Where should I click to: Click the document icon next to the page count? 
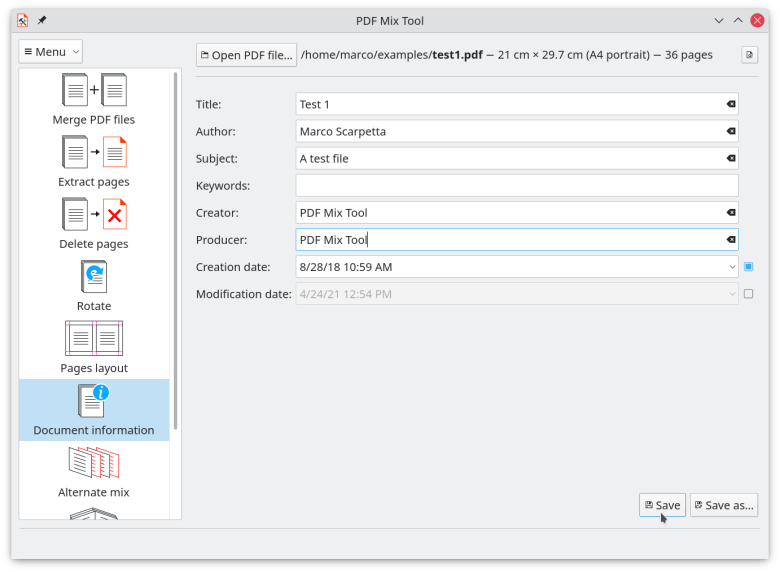click(x=747, y=55)
